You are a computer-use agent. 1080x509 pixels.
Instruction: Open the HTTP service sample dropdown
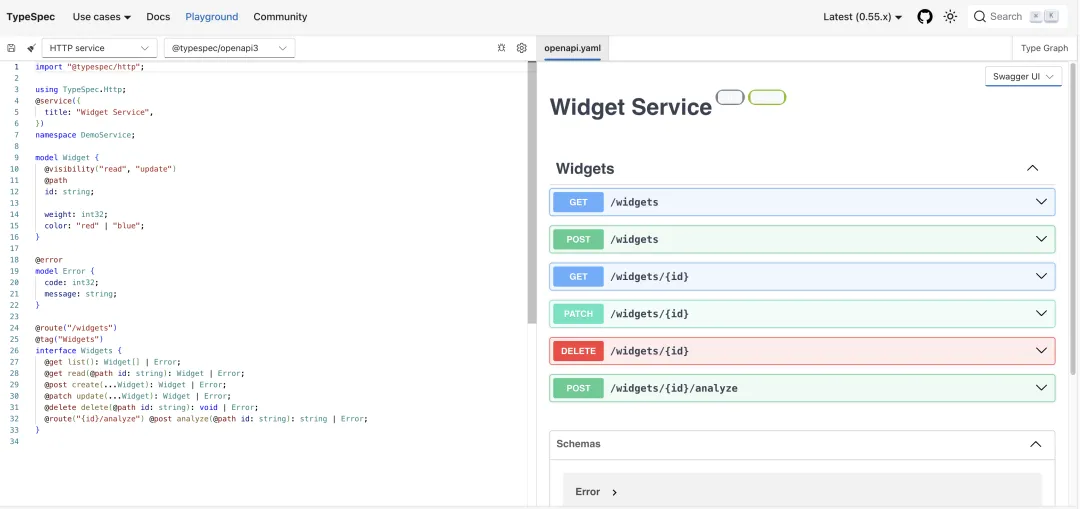pyautogui.click(x=99, y=48)
